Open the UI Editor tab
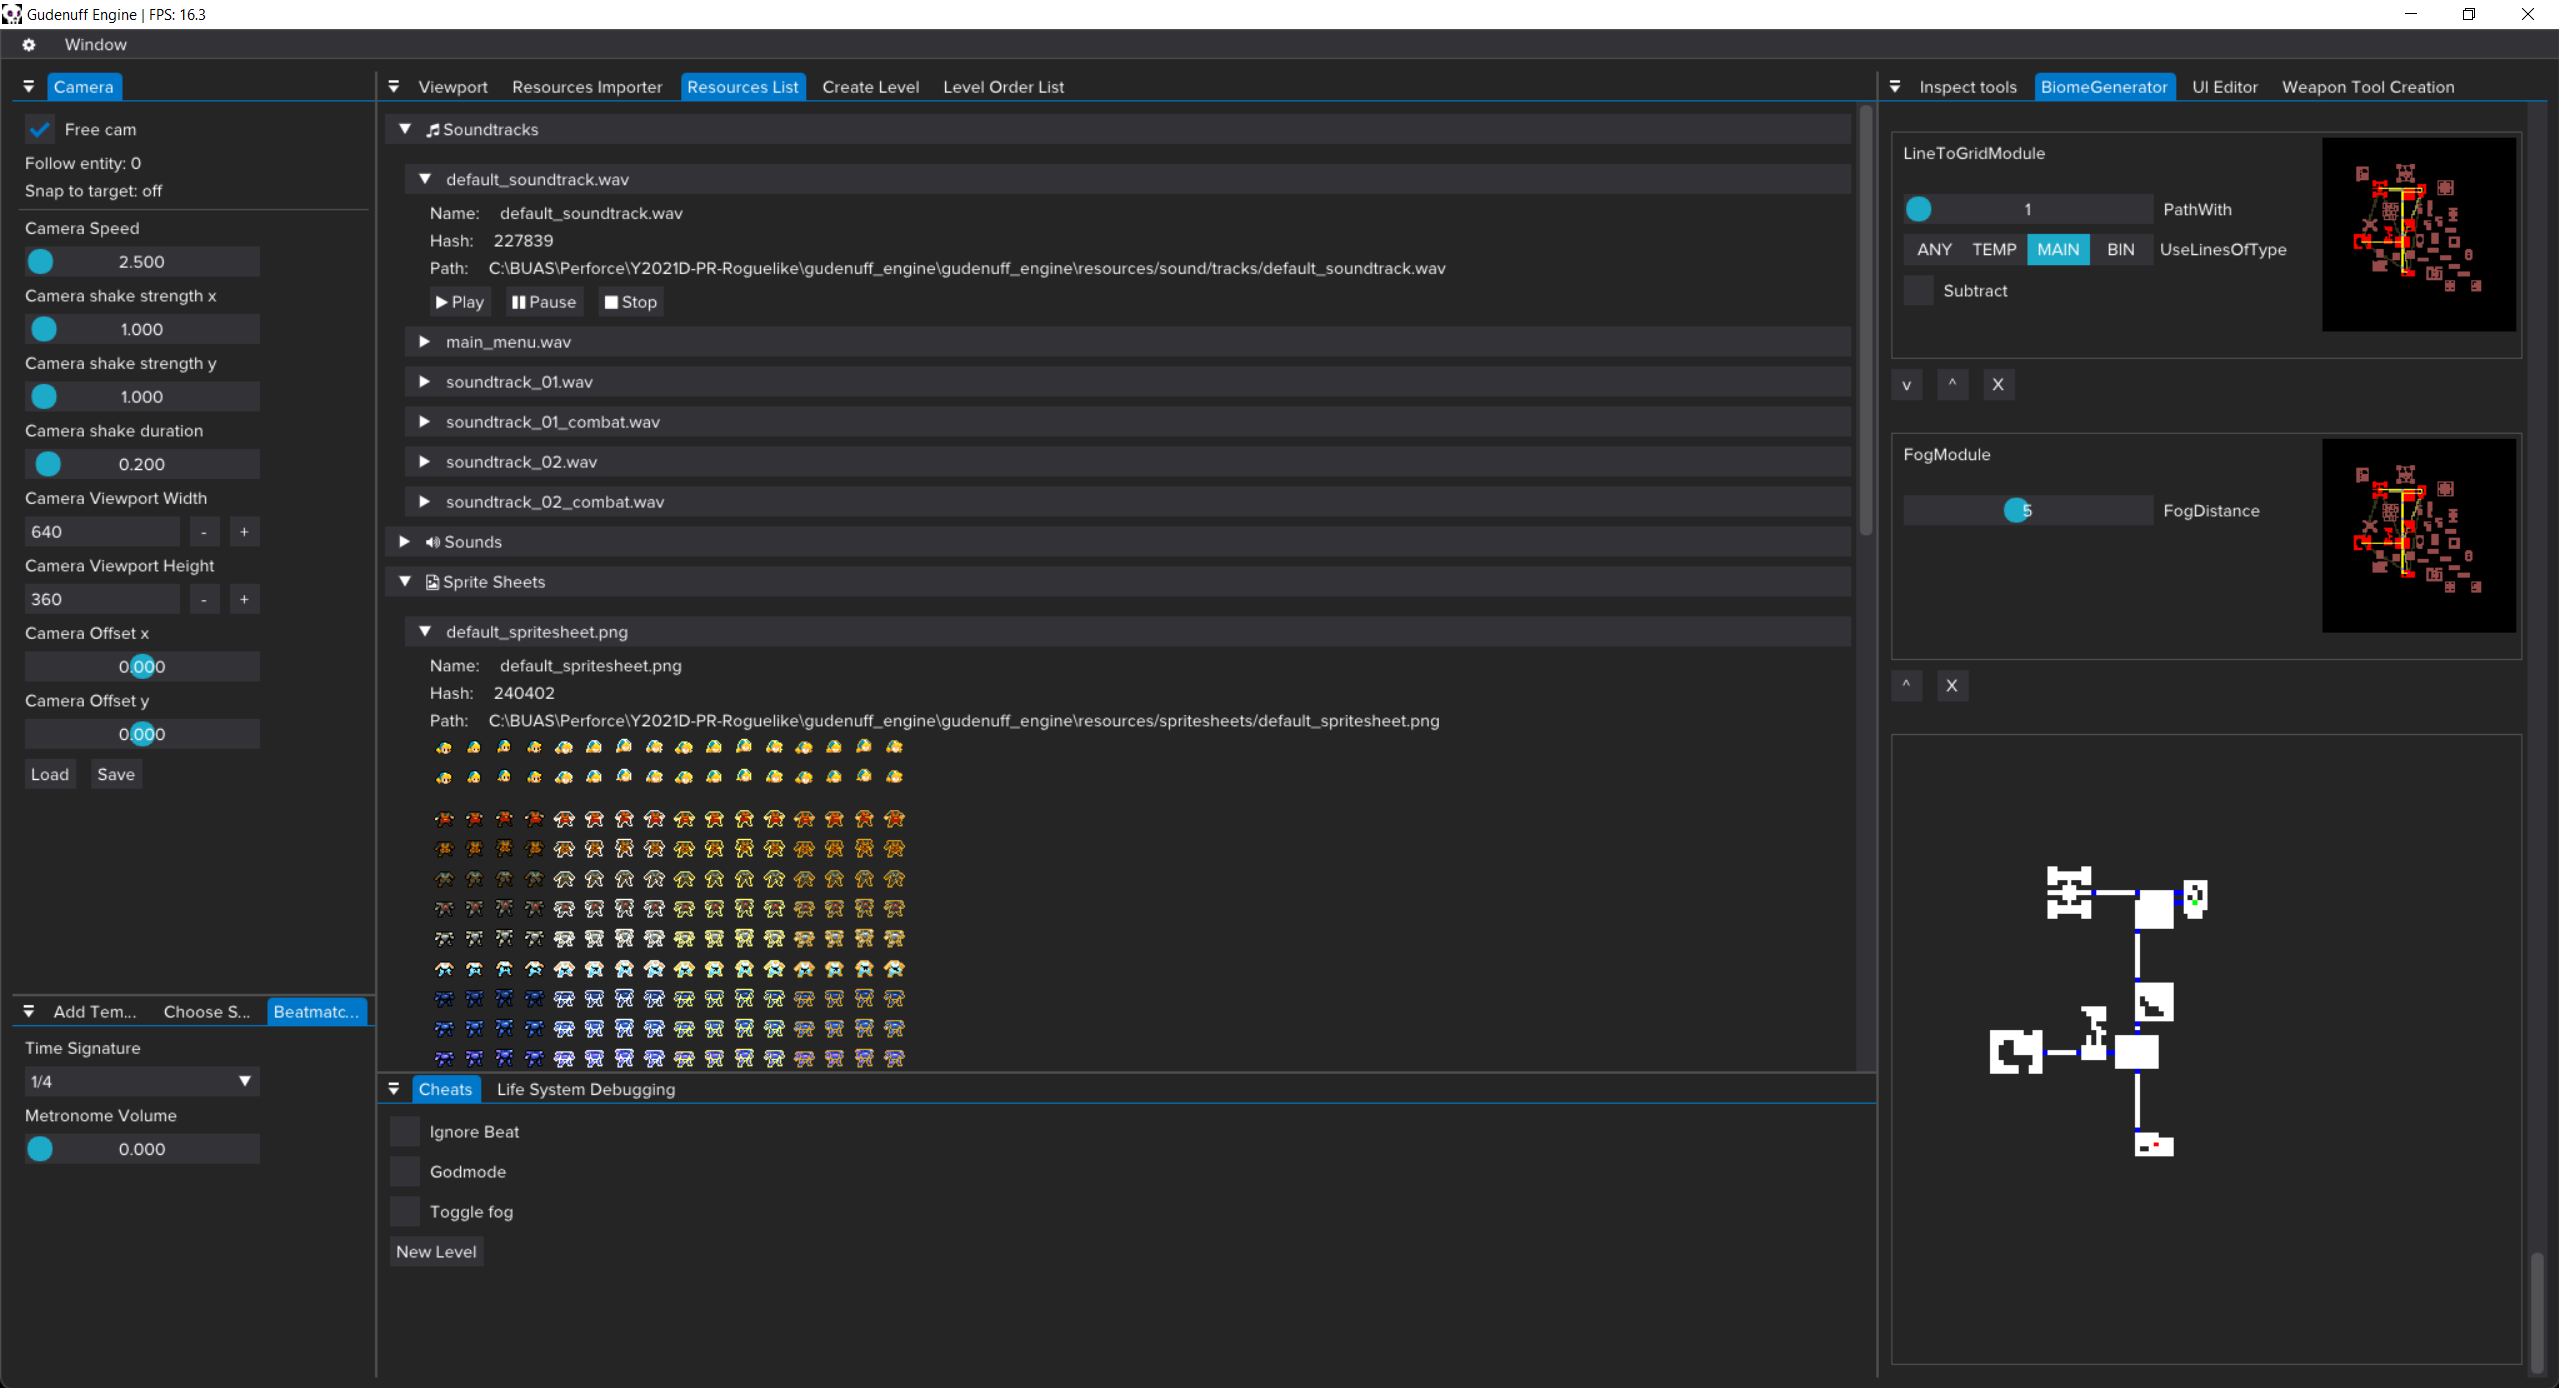Screen dimensions: 2559x1388 pos(2224,87)
